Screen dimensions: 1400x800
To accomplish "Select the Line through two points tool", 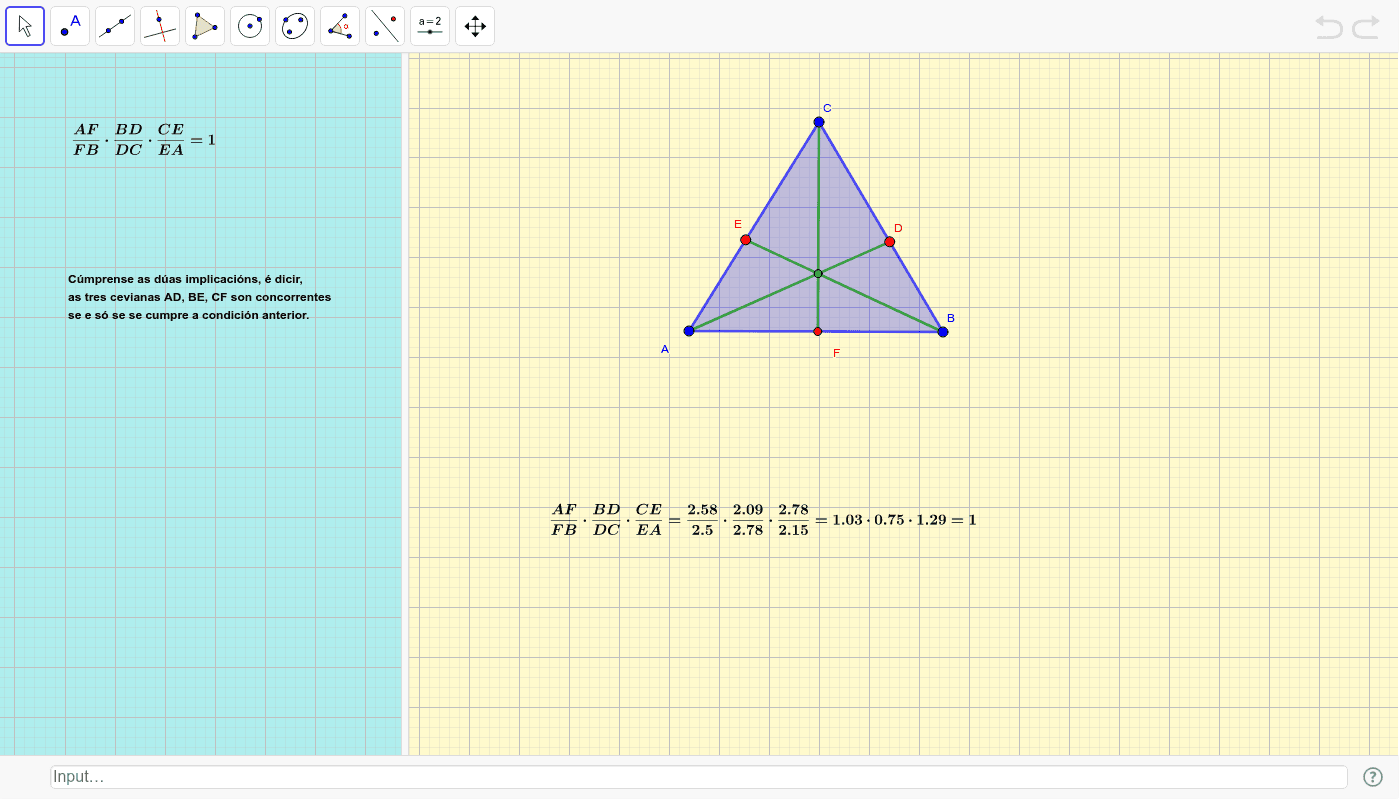I will click(115, 26).
